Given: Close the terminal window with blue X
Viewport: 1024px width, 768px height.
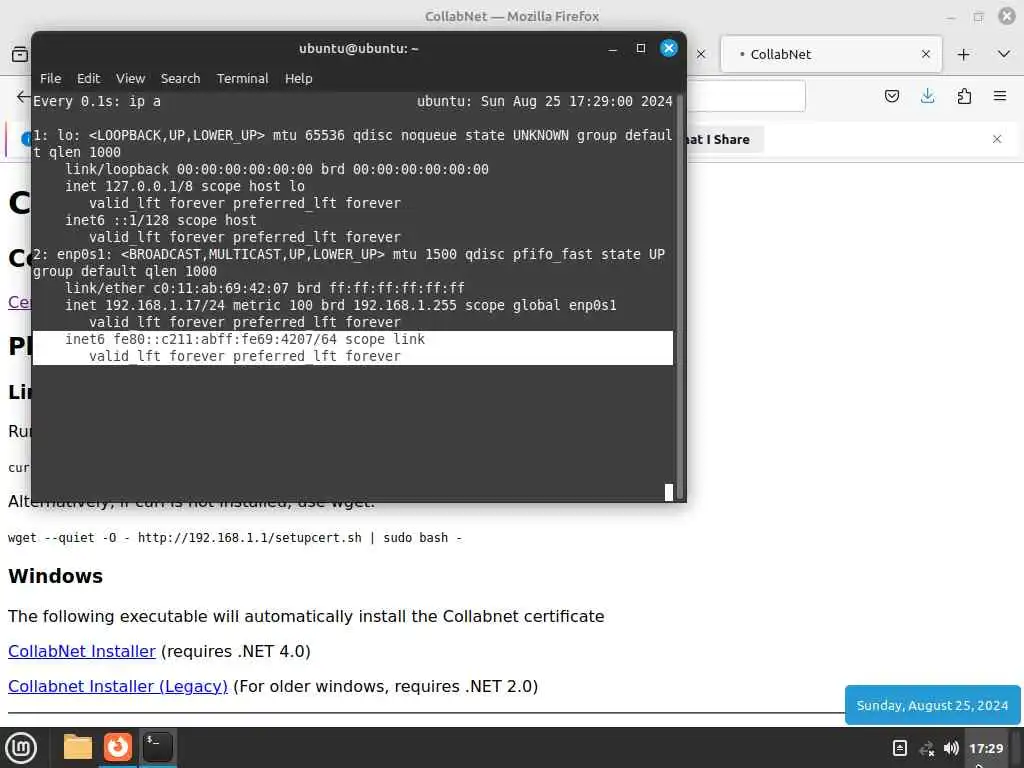Looking at the screenshot, I should 669,48.
